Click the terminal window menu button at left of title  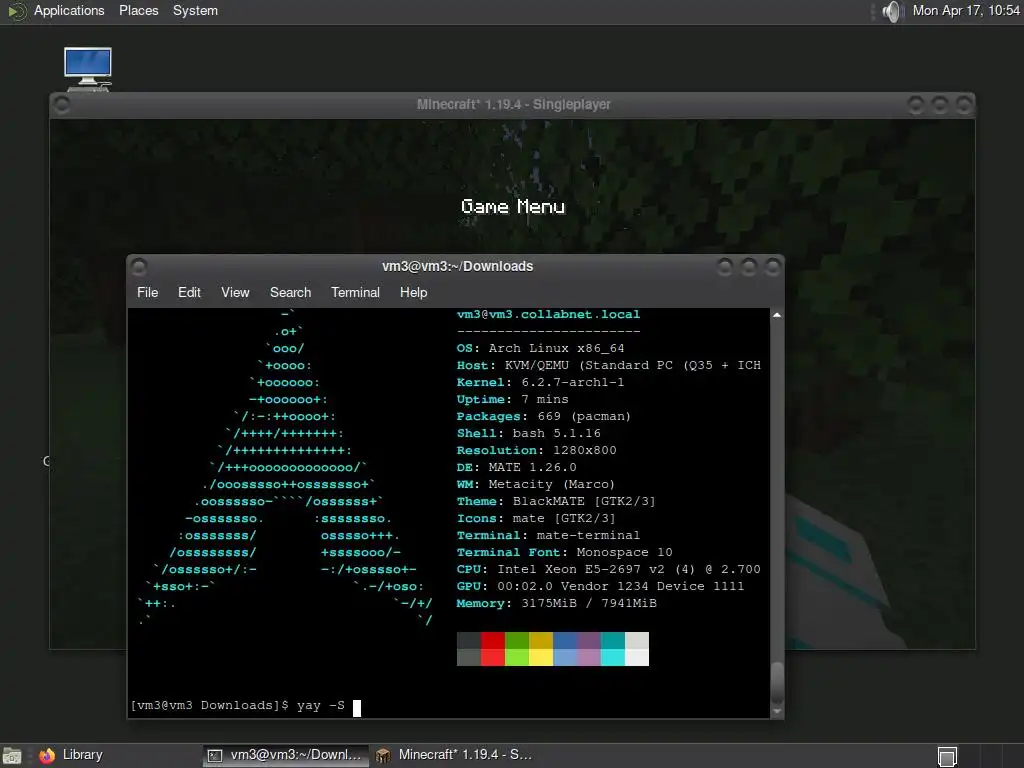pos(139,266)
